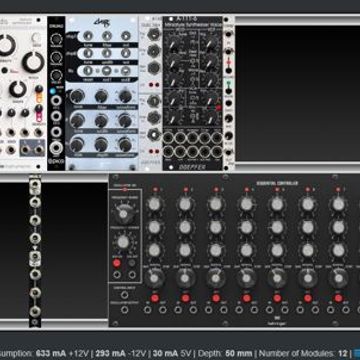Click the dark oscillator stop button beside the red one
This screenshot has height=360, width=360.
pyautogui.click(x=132, y=263)
